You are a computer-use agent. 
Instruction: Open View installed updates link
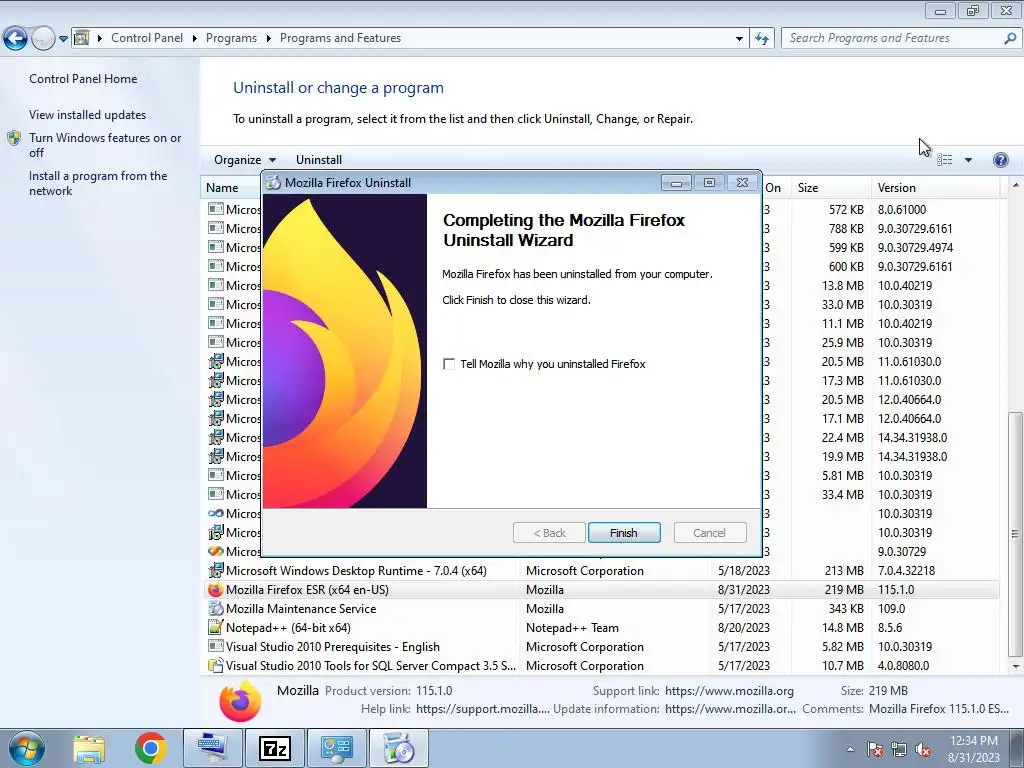point(88,114)
